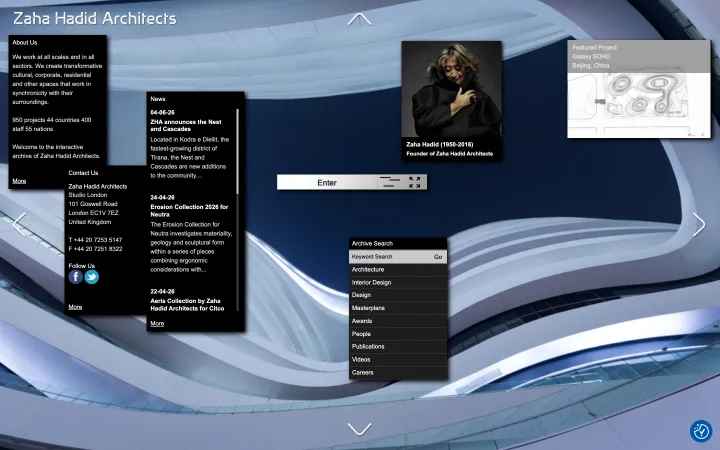Click the up chevron arrow at top

click(359, 19)
